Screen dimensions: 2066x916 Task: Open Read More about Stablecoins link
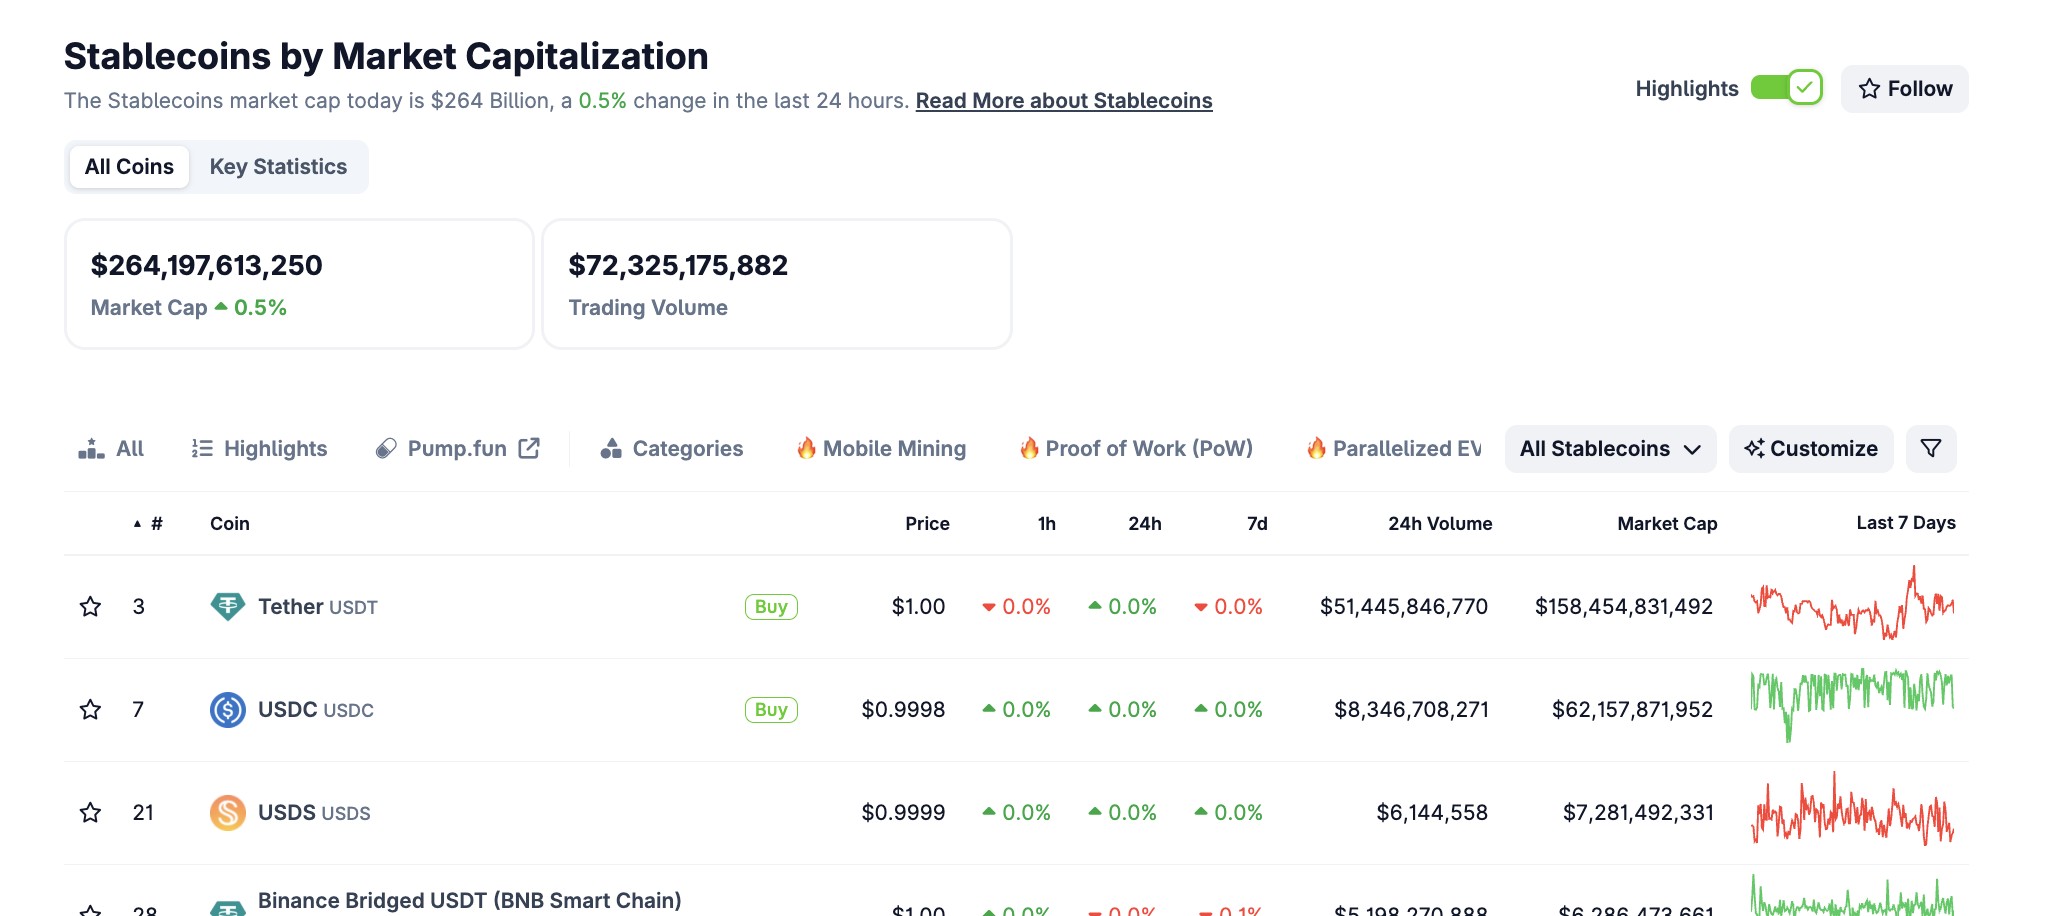1063,101
